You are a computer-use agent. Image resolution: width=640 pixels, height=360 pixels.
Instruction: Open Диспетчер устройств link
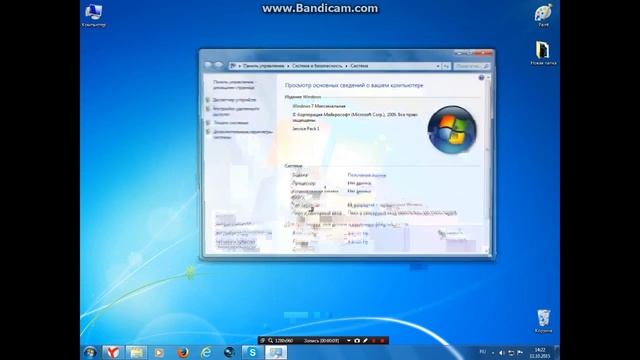(234, 100)
